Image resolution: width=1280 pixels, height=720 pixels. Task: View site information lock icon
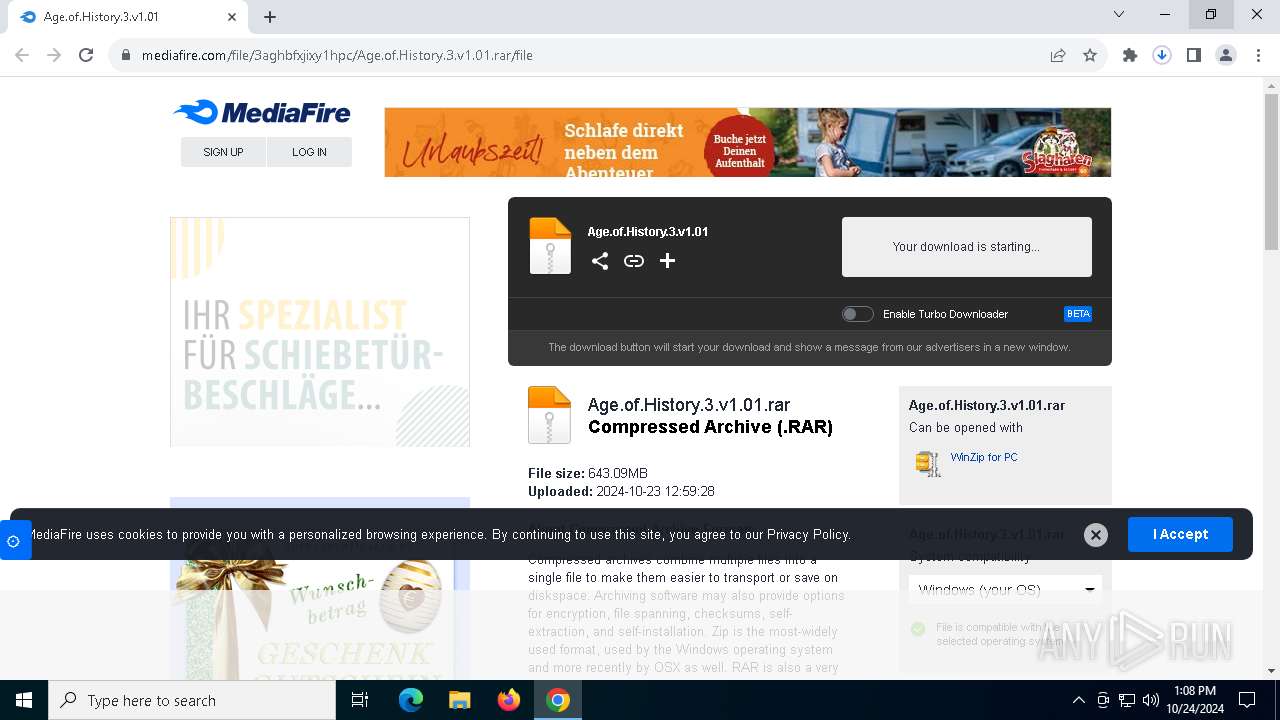pyautogui.click(x=126, y=55)
